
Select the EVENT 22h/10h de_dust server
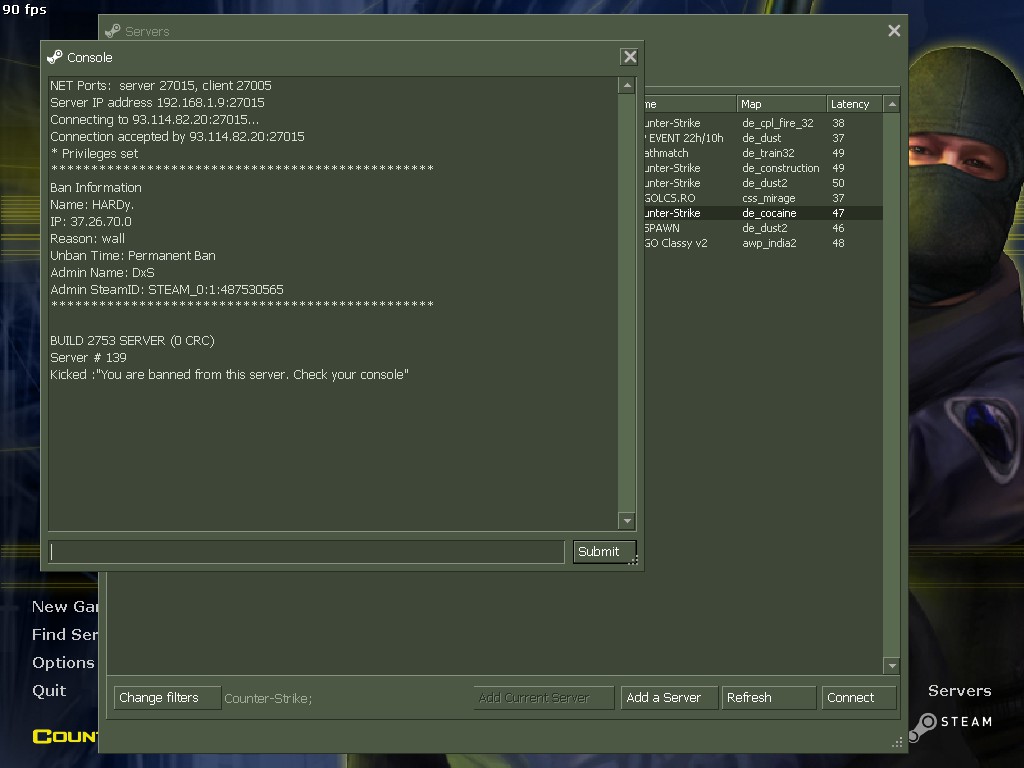click(763, 138)
